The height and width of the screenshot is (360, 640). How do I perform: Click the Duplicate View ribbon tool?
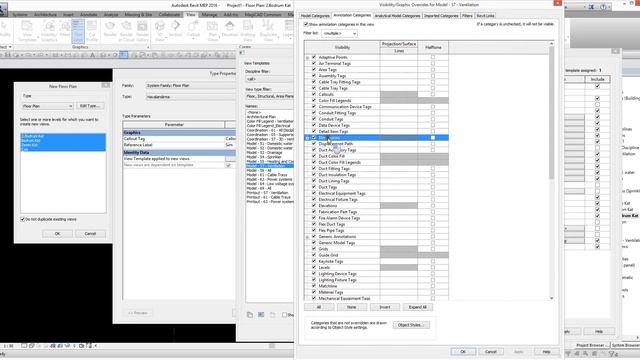click(x=268, y=31)
